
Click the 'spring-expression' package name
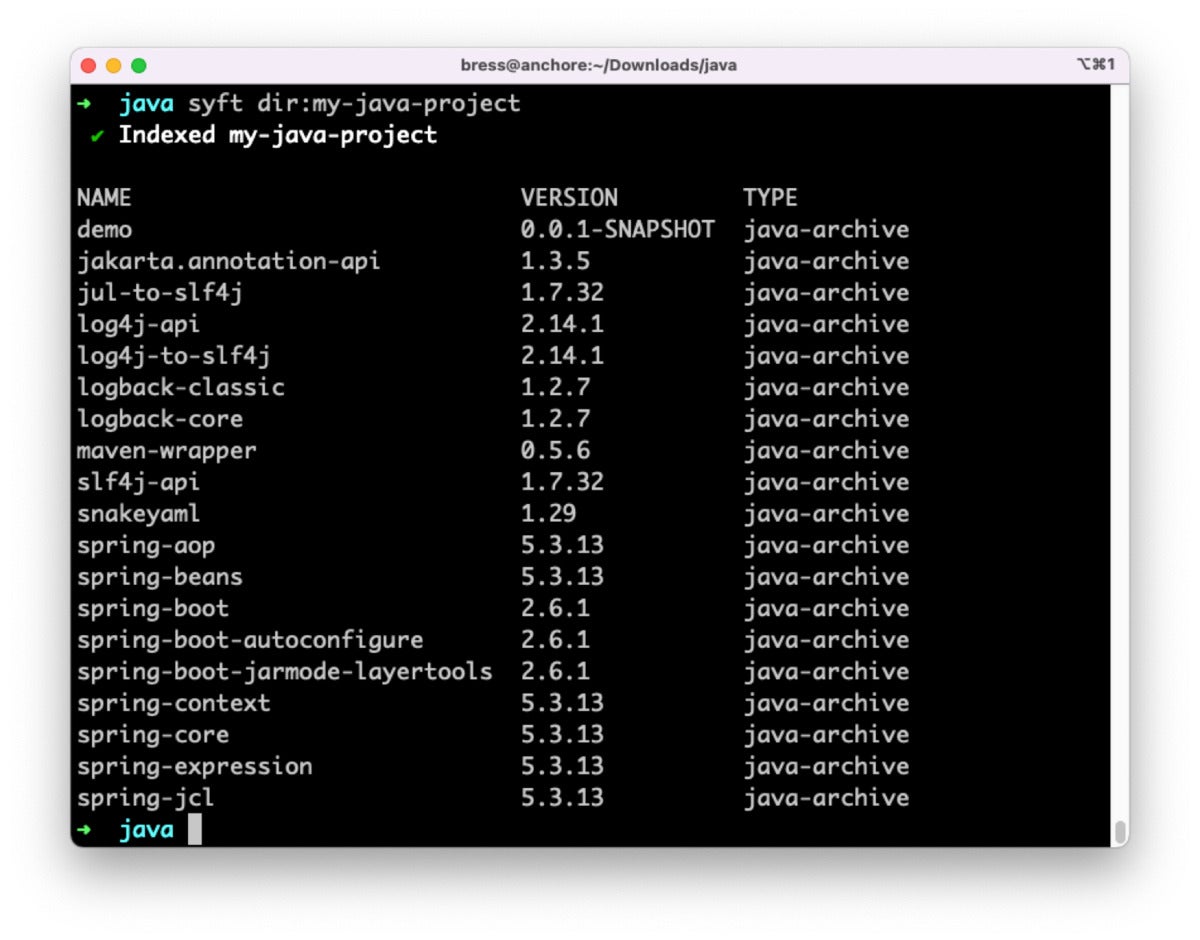click(x=195, y=767)
